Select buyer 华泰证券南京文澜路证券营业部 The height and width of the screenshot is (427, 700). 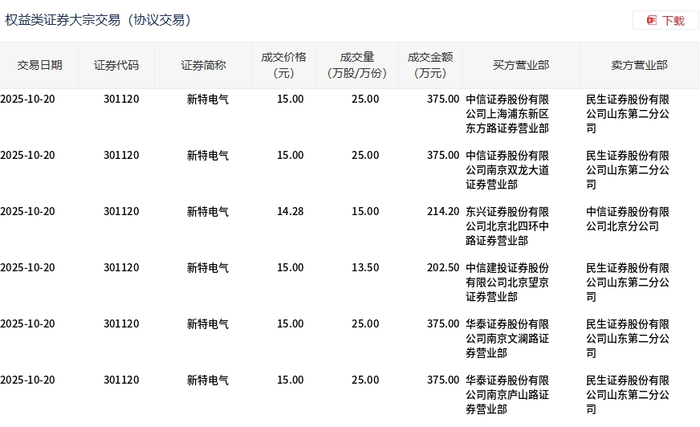(x=507, y=339)
